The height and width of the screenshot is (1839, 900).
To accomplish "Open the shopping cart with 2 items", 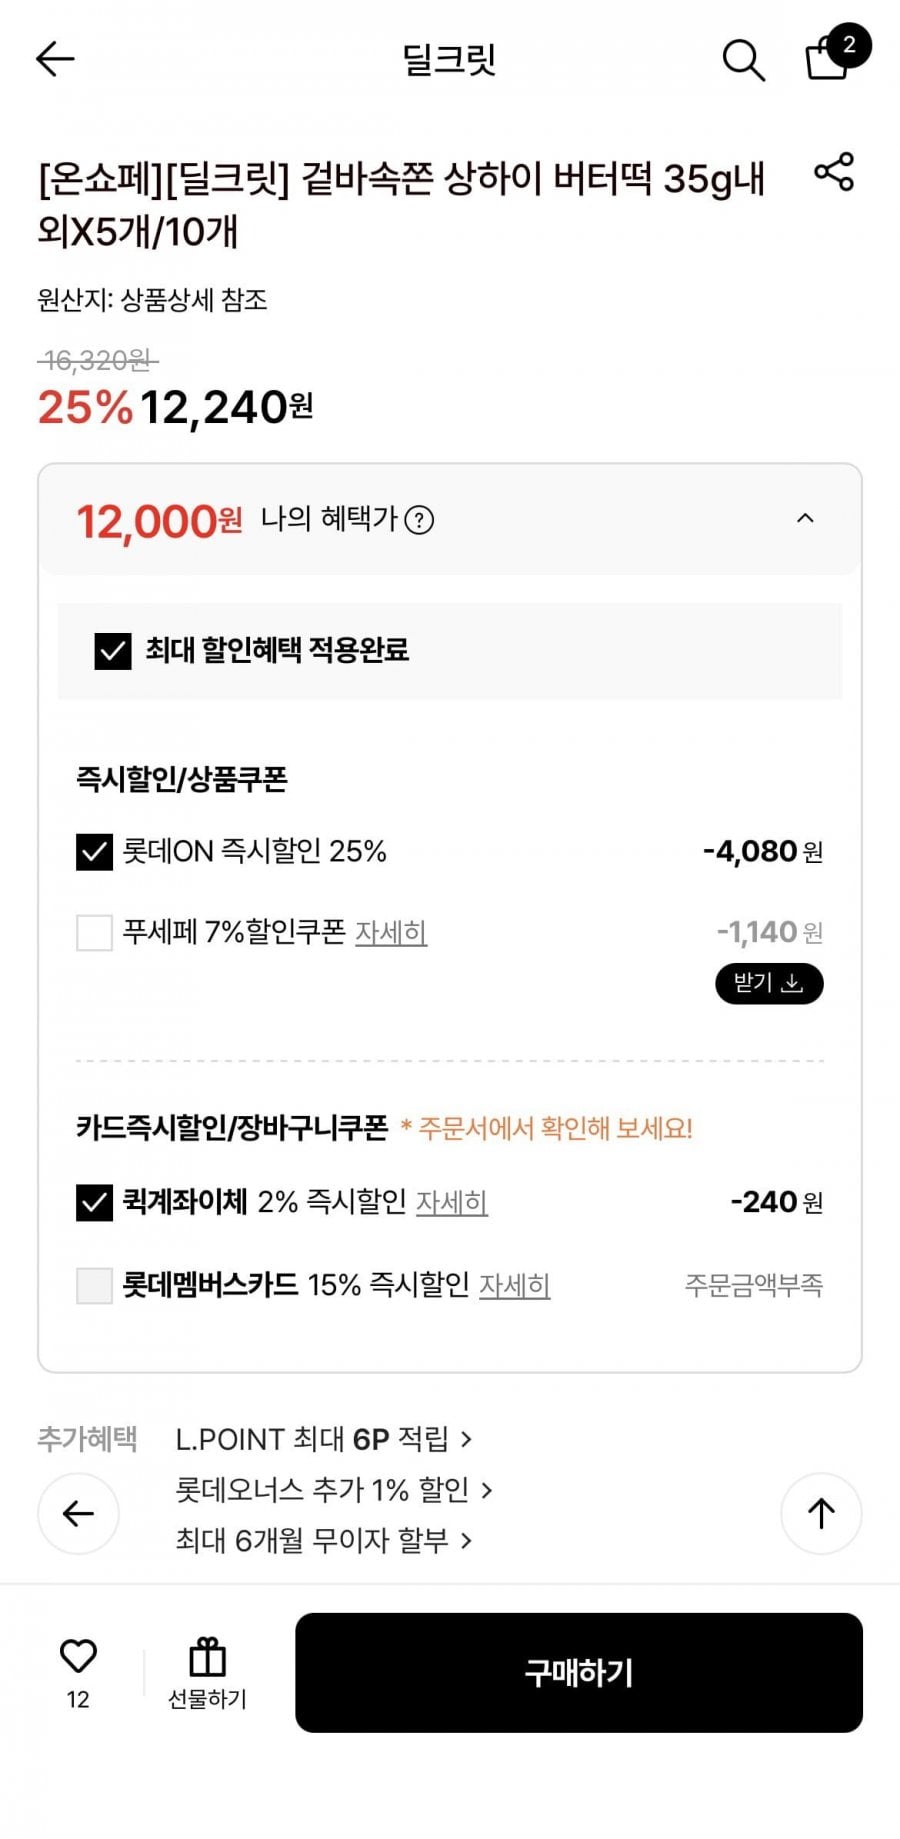I will pos(829,58).
